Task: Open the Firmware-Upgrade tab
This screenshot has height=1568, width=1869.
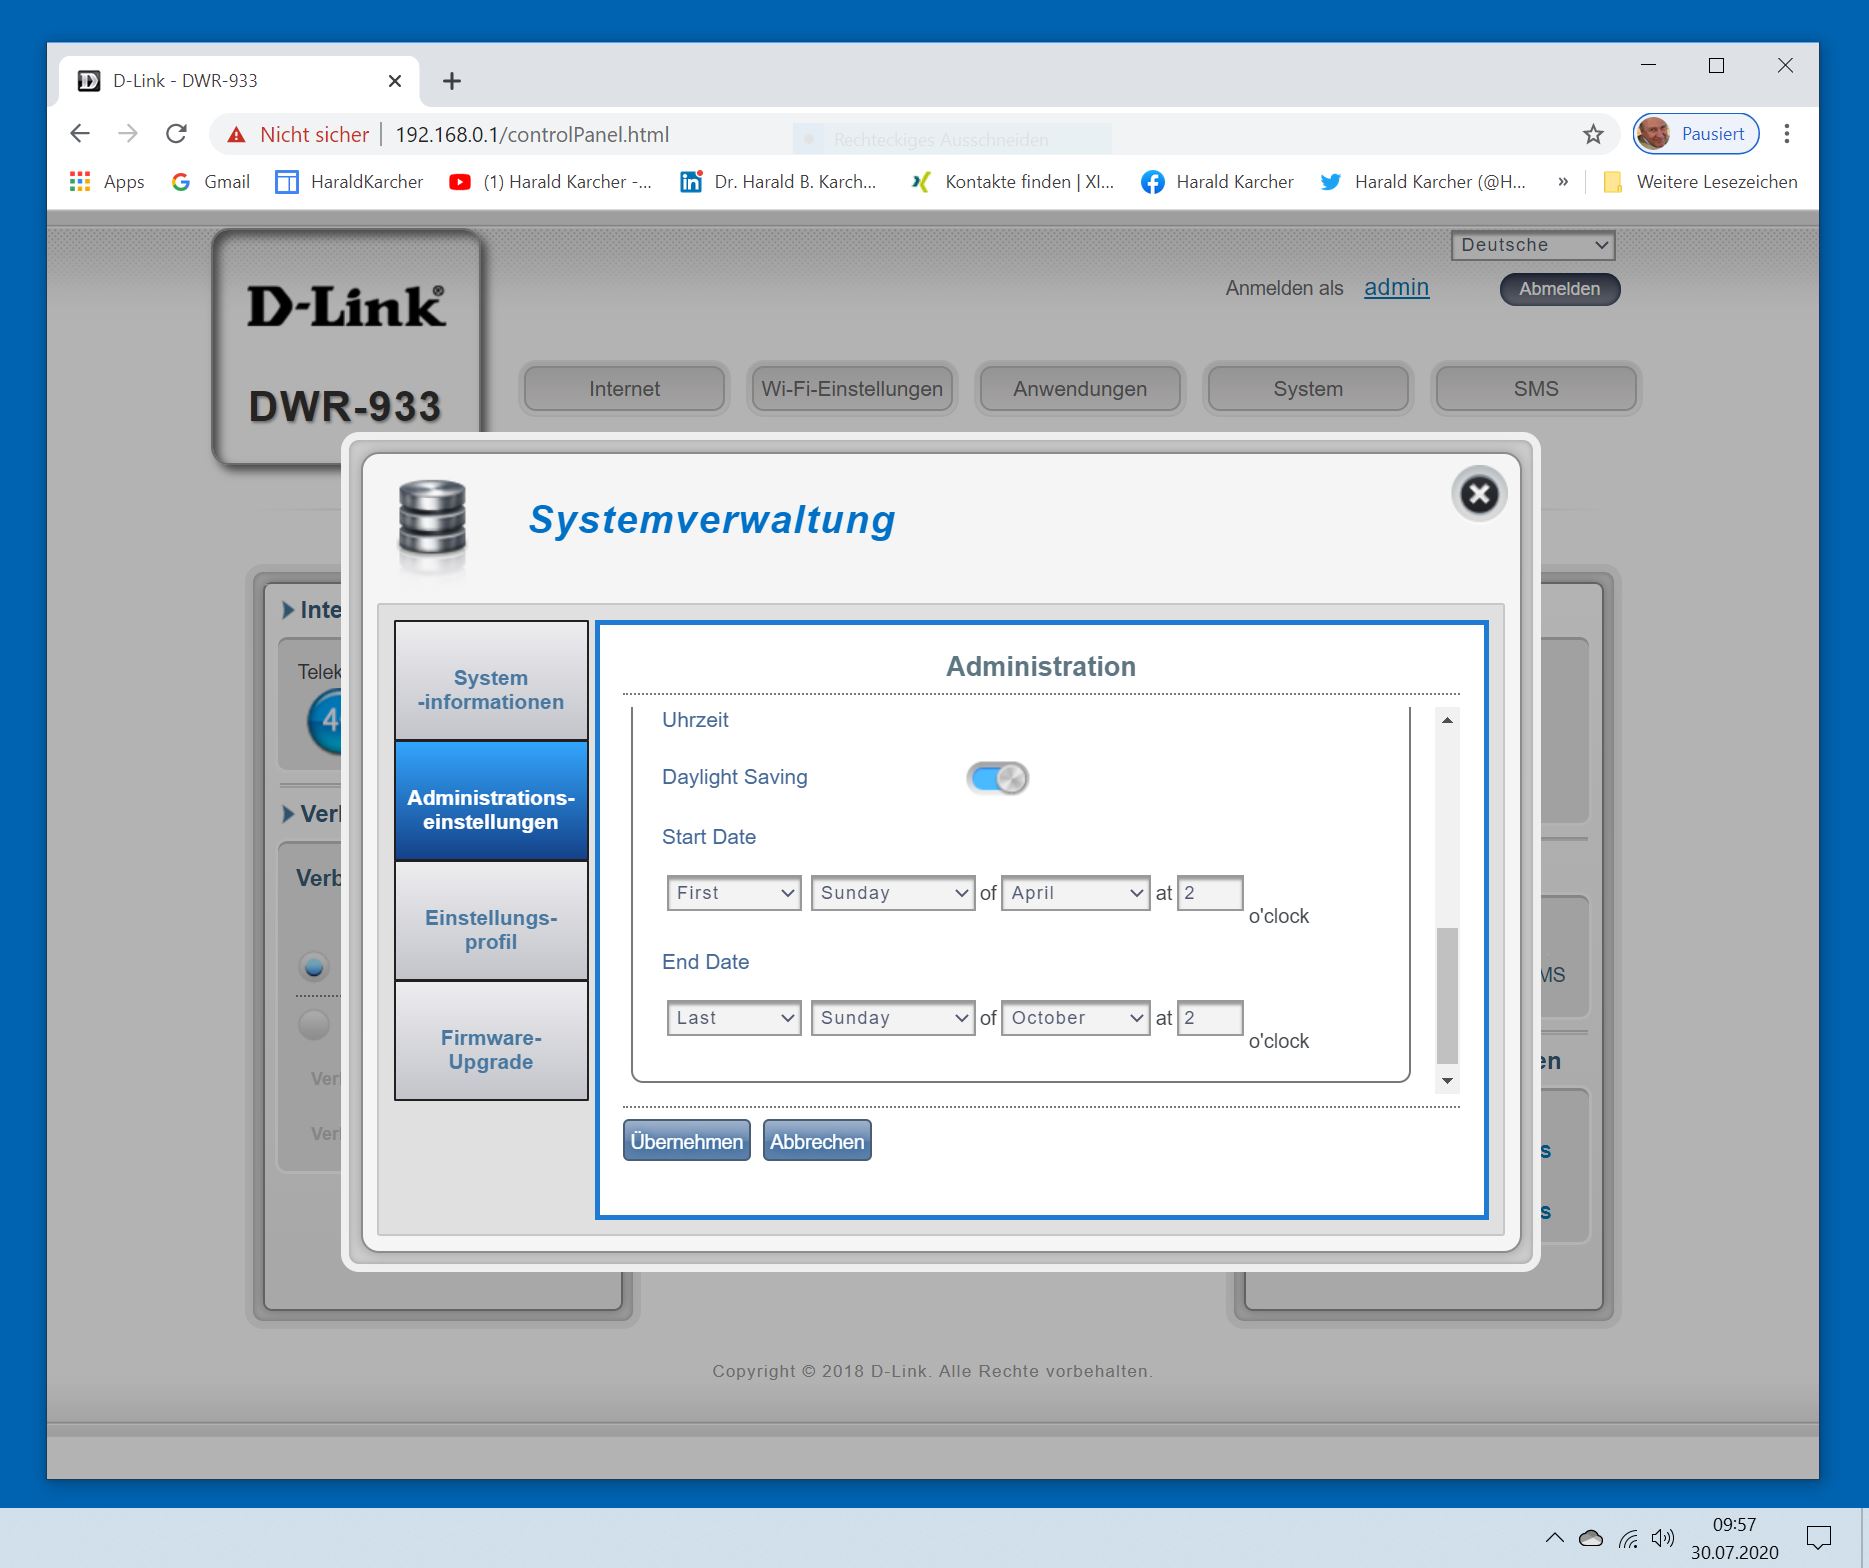Action: [491, 1041]
